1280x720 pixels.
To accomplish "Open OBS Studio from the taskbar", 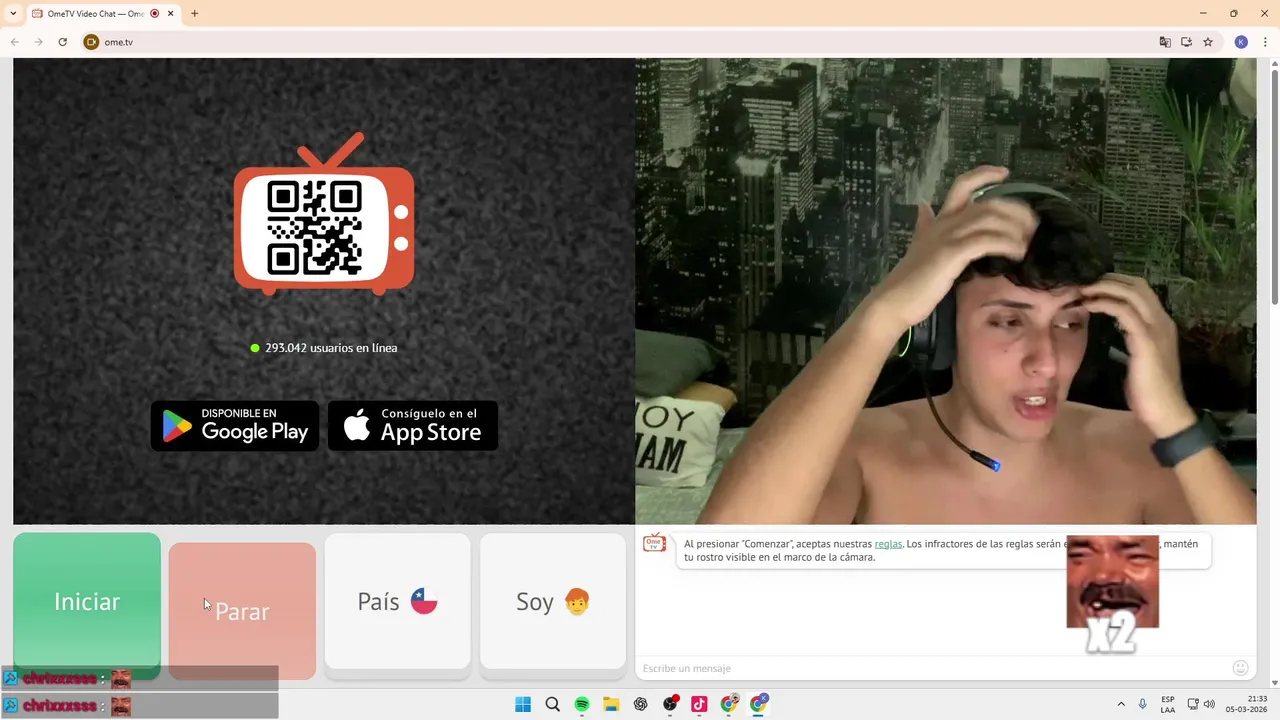I will [670, 704].
